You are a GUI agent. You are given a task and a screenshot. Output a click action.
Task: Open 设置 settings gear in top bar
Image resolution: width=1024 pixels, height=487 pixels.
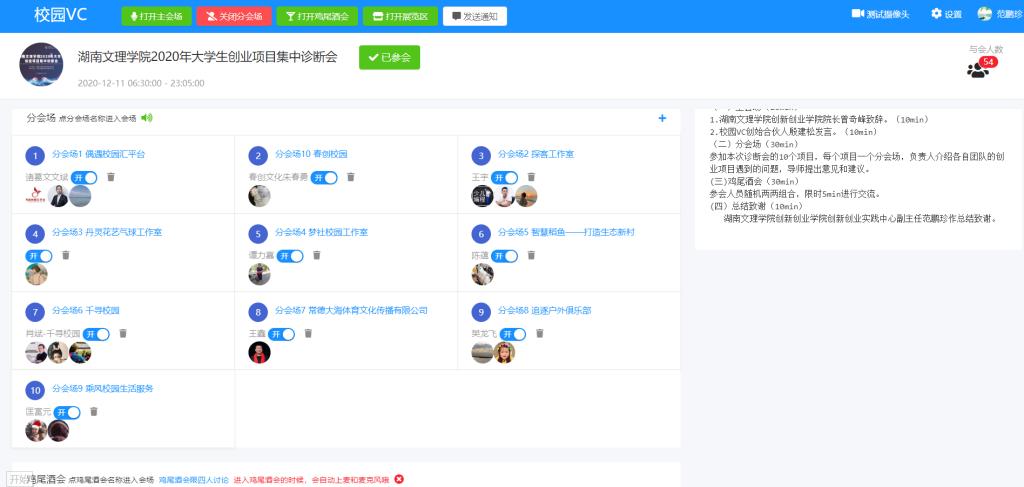[945, 14]
